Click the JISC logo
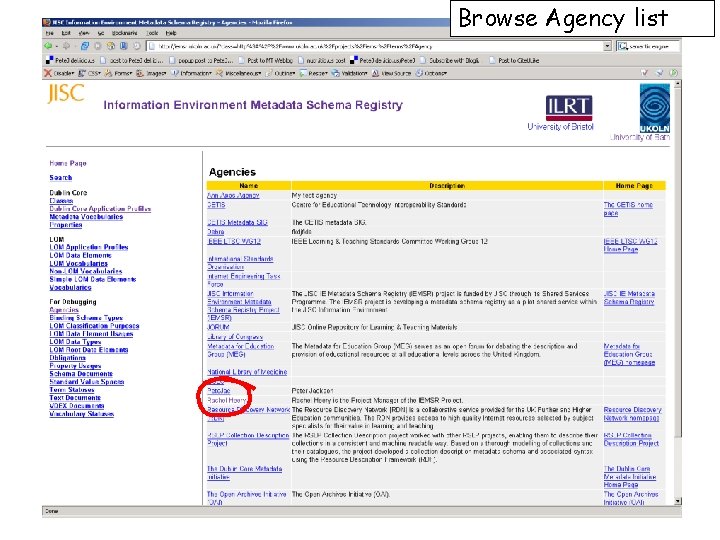 66,94
